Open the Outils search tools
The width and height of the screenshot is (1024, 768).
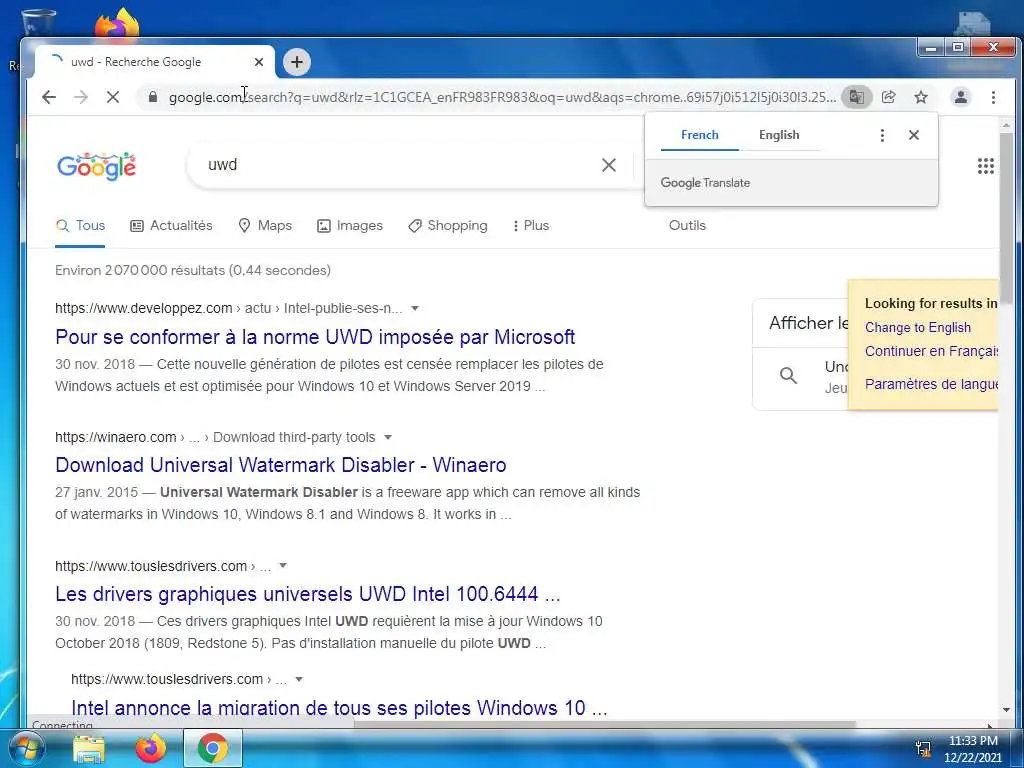pos(687,226)
